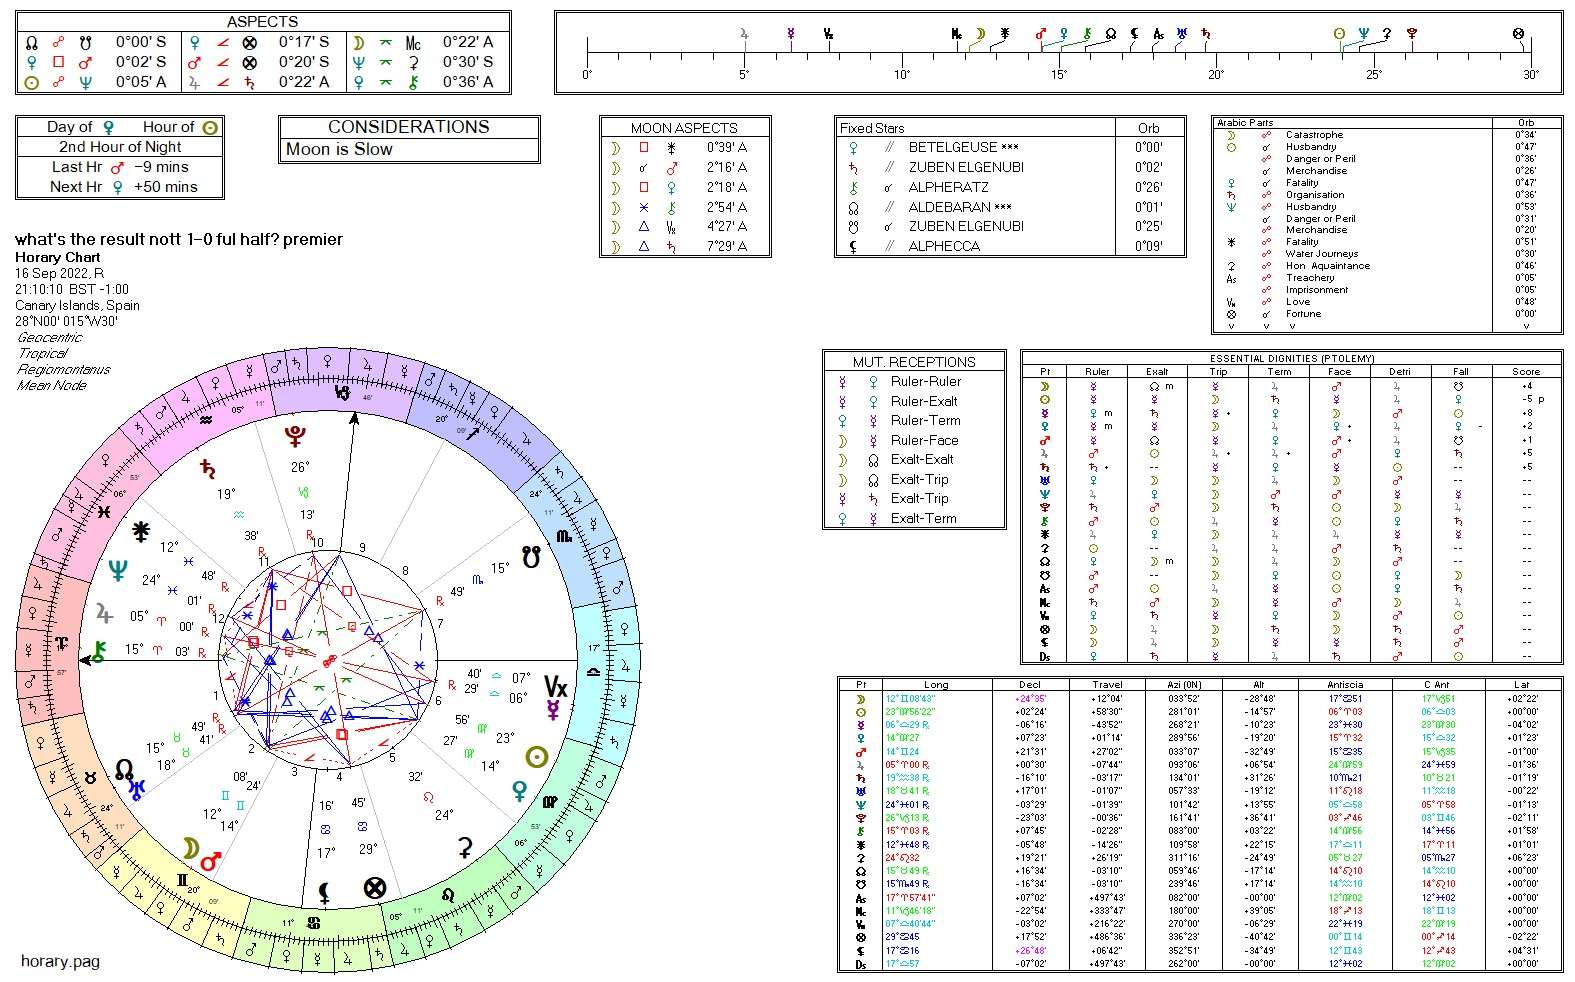Select the 'Travel' column header
The image size is (1575, 982).
(1109, 685)
